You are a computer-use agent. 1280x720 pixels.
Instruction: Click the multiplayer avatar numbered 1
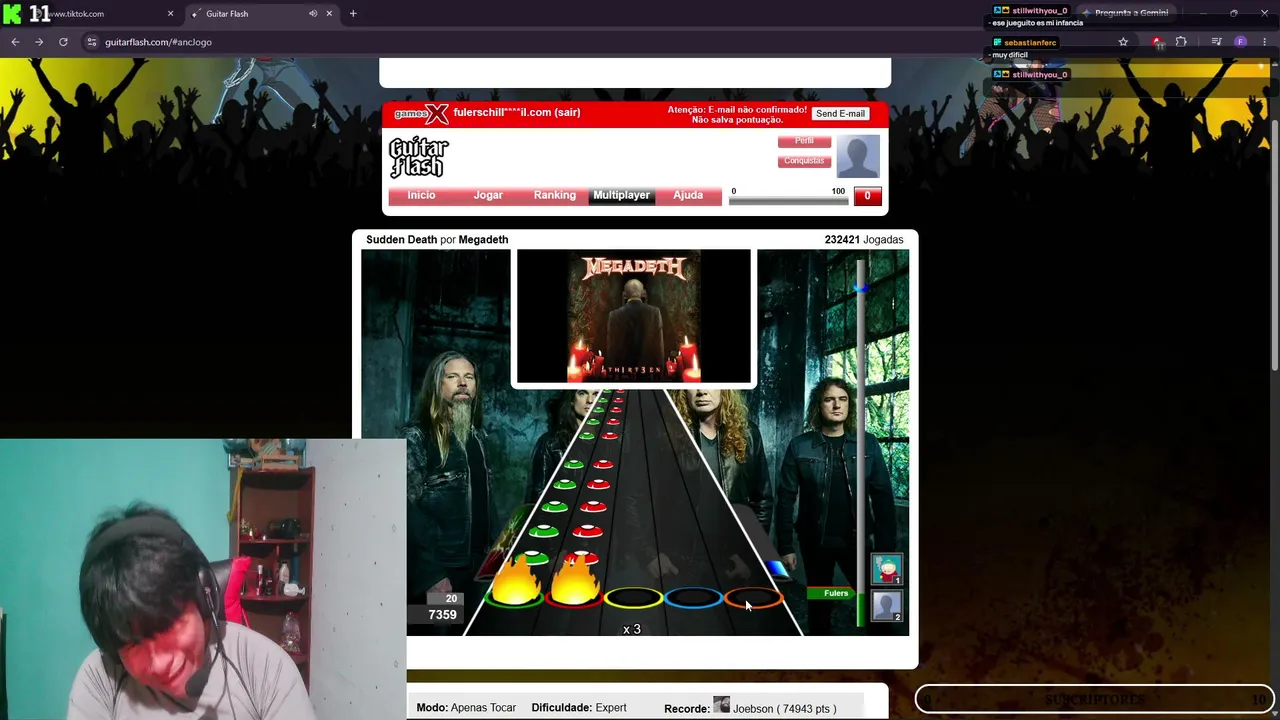pos(886,569)
